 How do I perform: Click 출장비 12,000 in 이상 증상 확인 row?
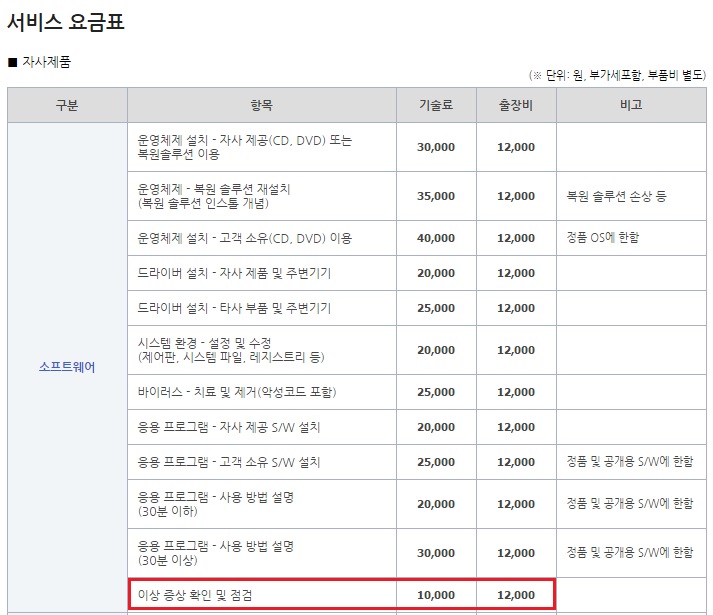tap(516, 595)
